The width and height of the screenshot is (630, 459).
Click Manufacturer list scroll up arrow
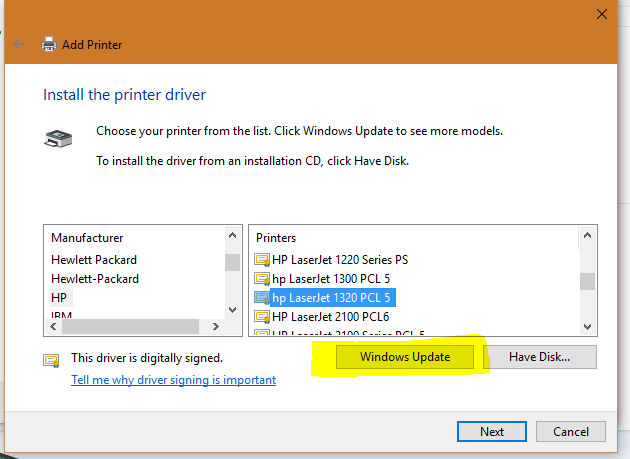pos(232,236)
